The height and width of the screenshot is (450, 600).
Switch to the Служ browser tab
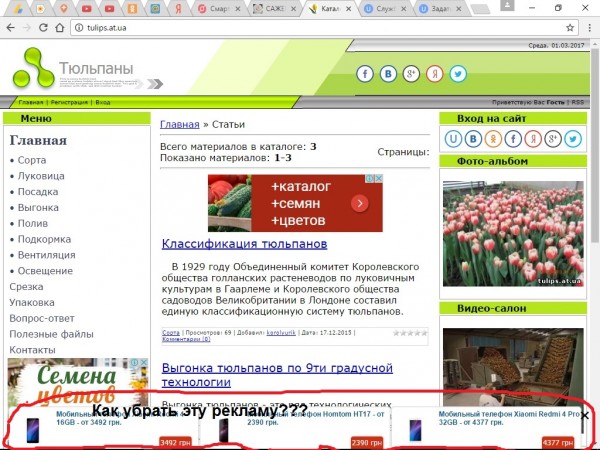point(385,9)
